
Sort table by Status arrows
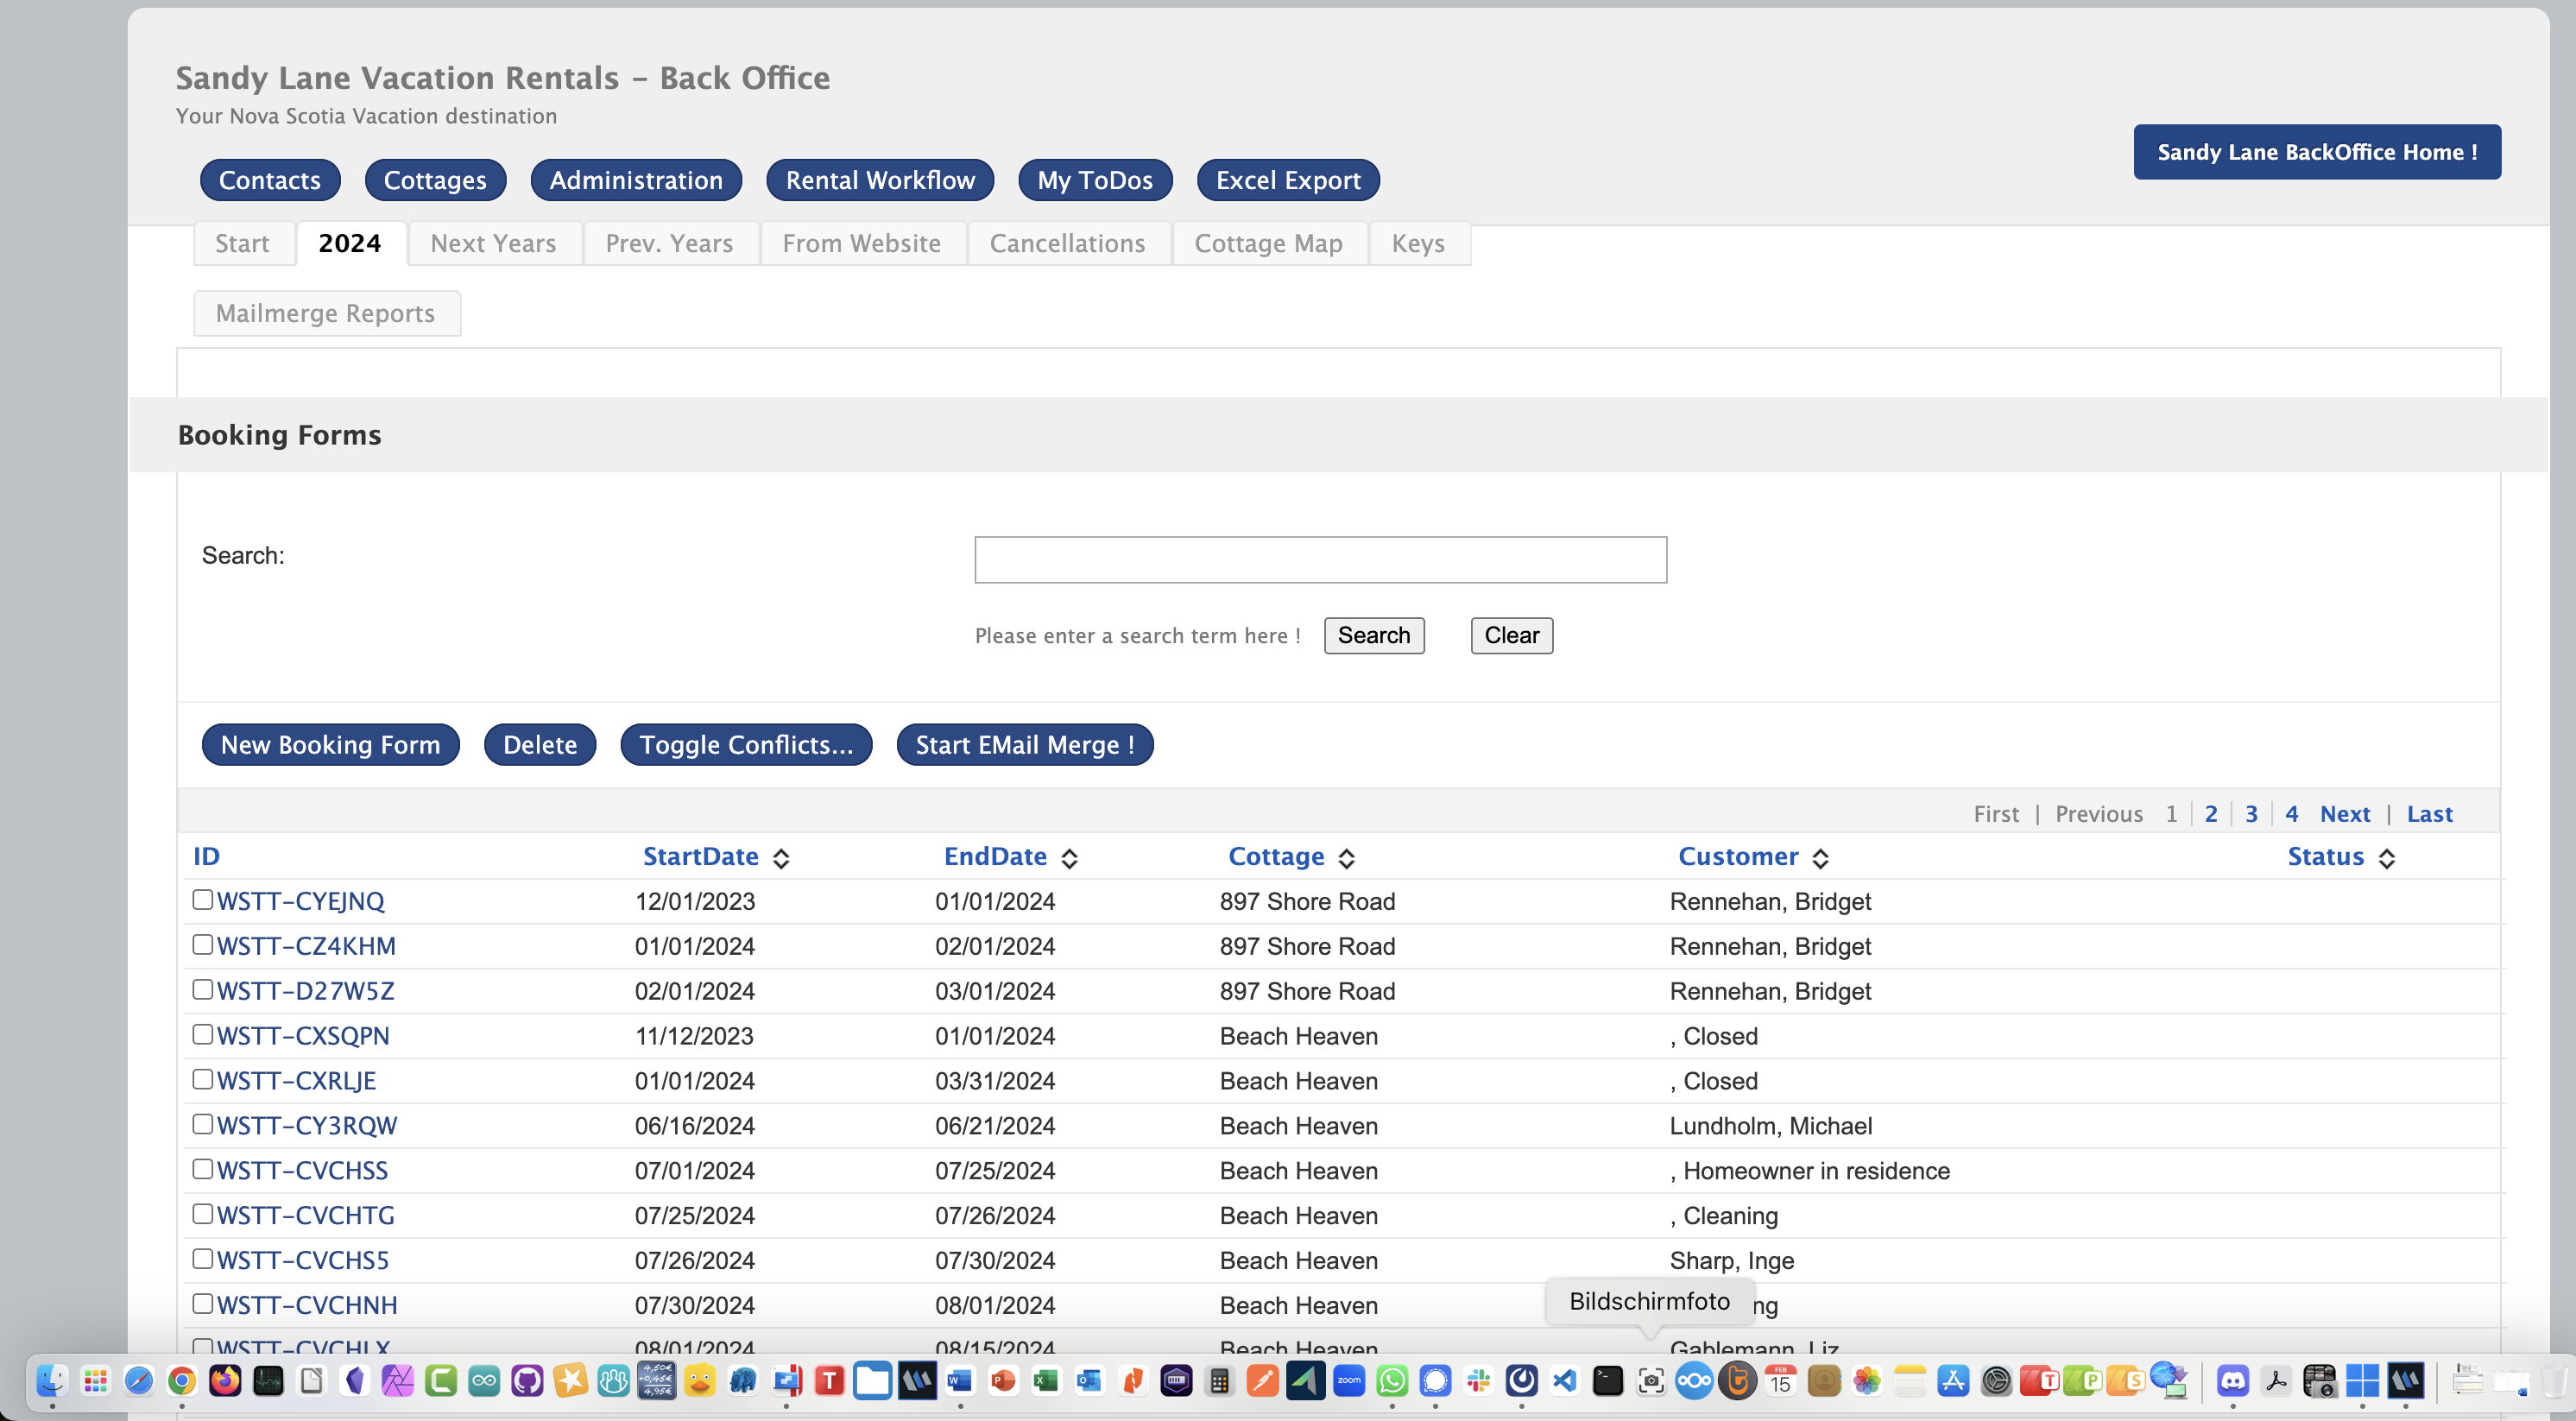point(2386,858)
